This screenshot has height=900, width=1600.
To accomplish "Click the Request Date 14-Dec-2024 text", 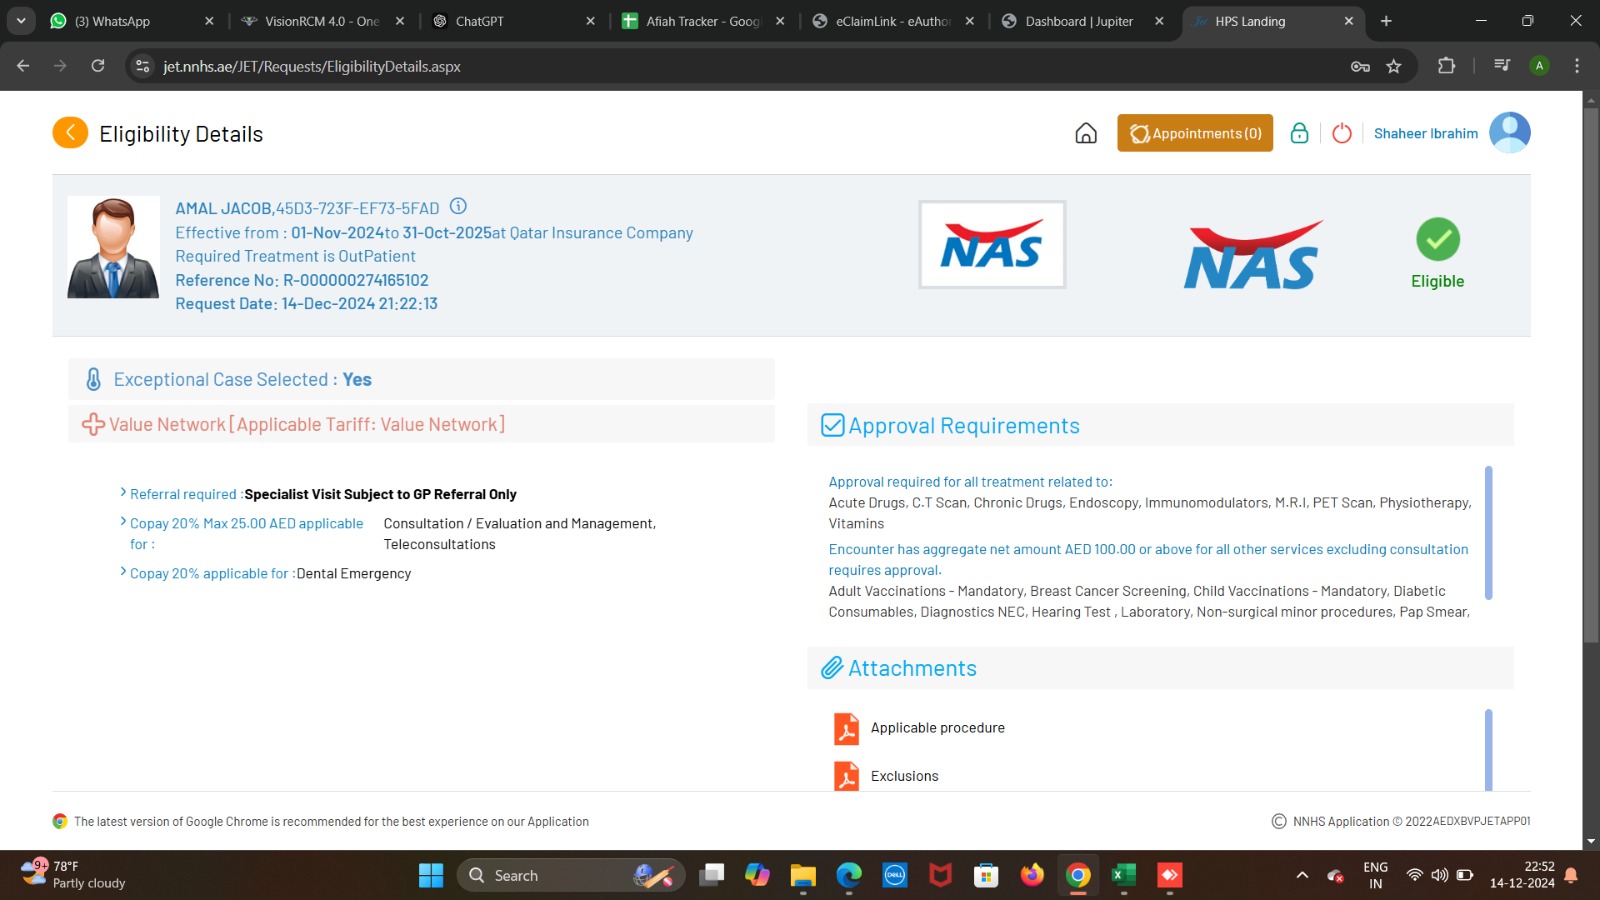I will click(x=307, y=304).
